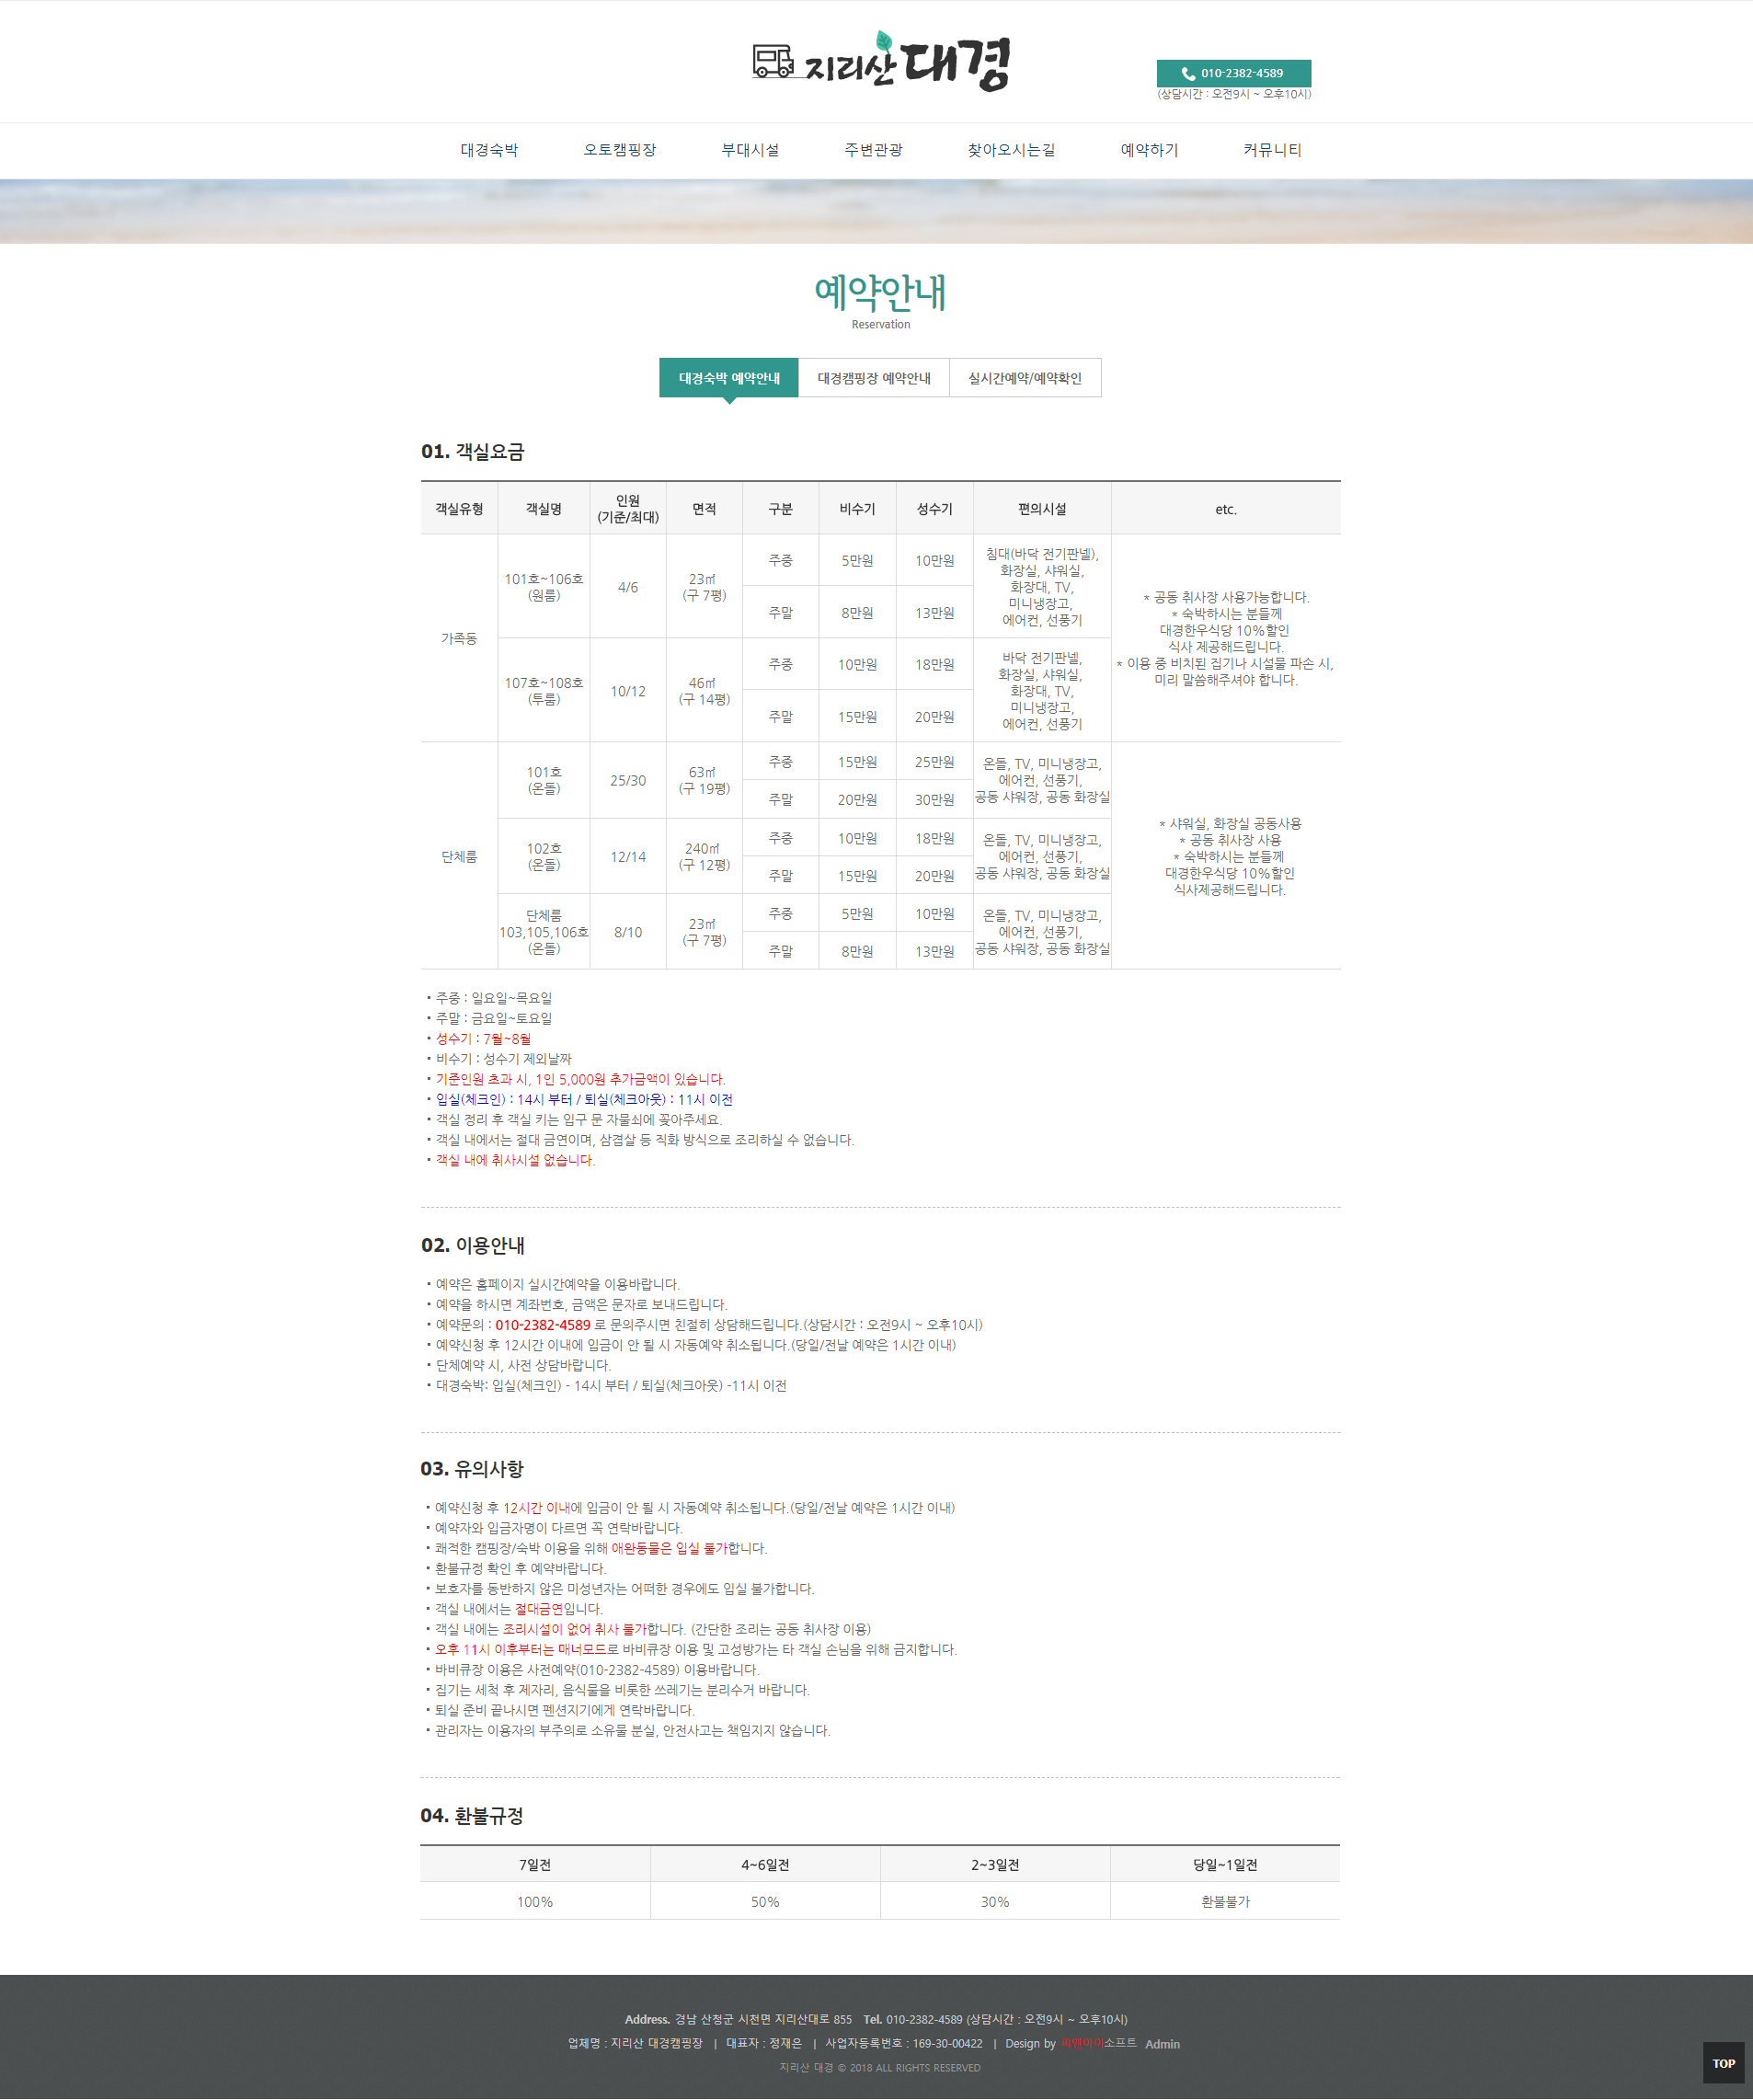The height and width of the screenshot is (2100, 1753).
Task: Click the red 010-2382-4589 in 이용안내
Action: (x=543, y=1325)
